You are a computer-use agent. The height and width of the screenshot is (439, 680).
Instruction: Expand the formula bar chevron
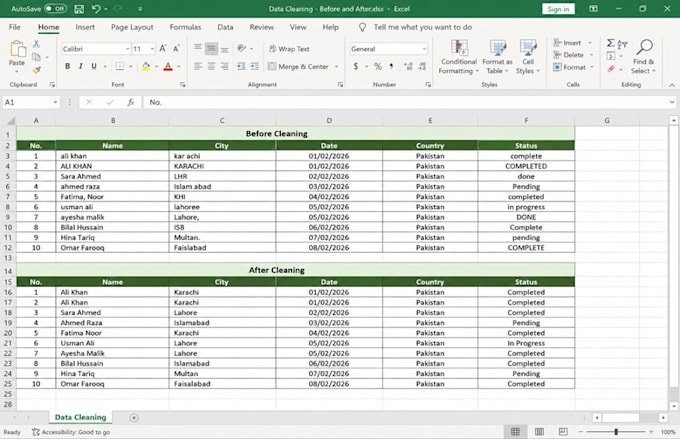[x=671, y=102]
